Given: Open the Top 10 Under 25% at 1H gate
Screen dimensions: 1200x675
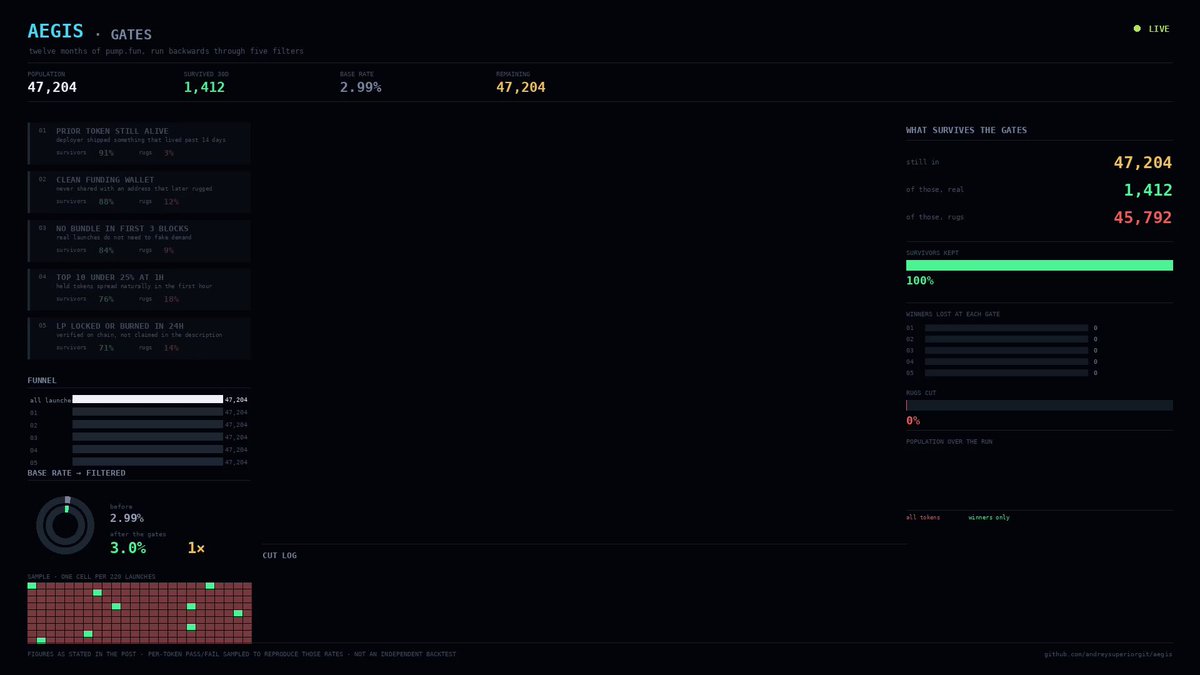Looking at the screenshot, I should [139, 289].
